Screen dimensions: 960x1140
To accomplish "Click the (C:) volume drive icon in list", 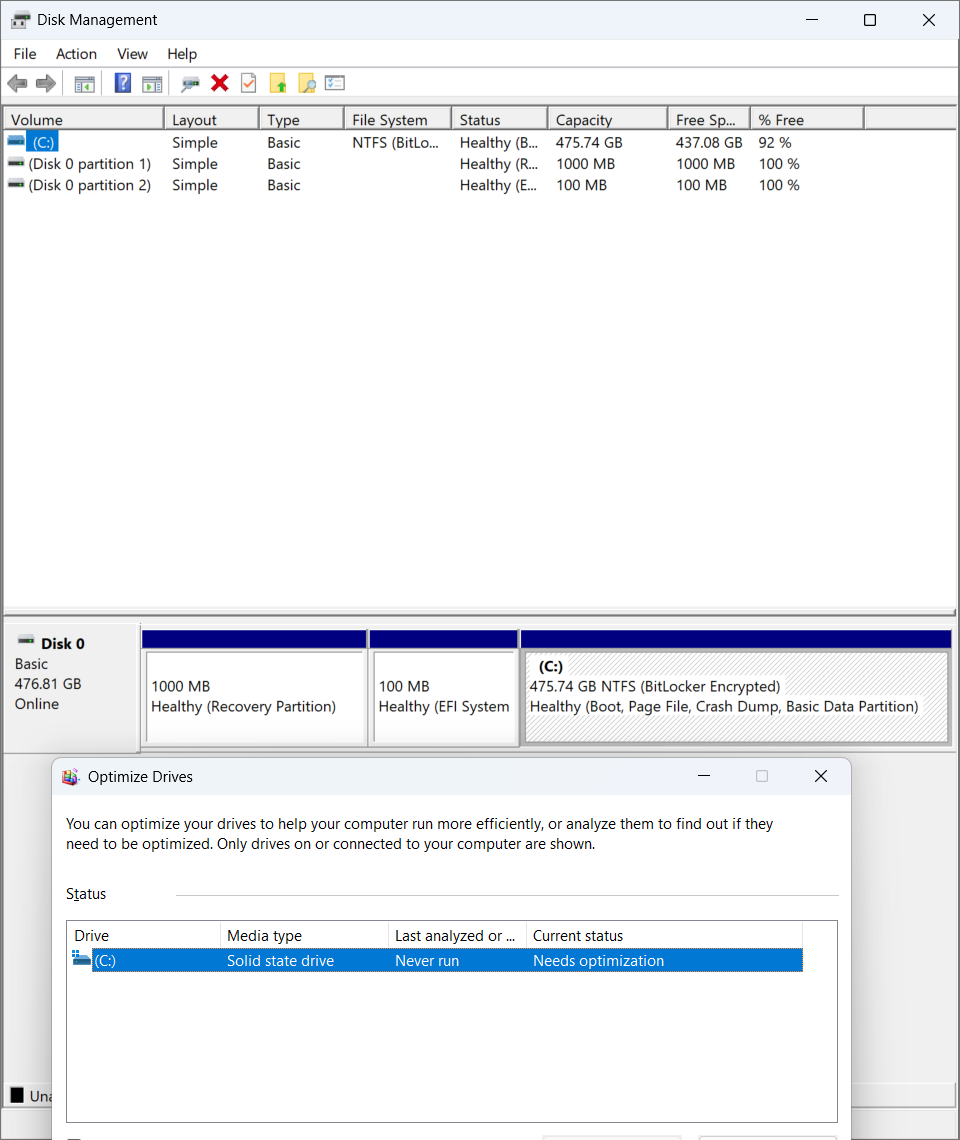I will point(16,141).
